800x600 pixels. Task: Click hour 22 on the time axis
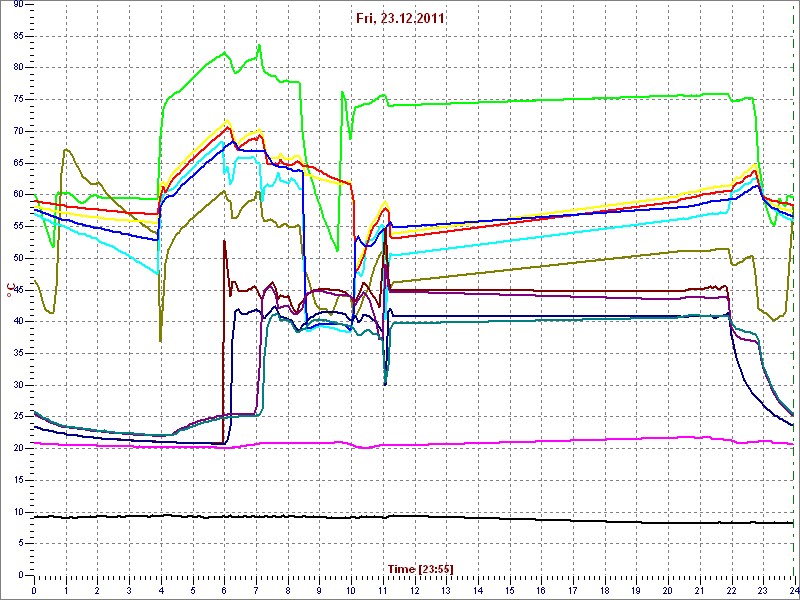click(x=732, y=589)
